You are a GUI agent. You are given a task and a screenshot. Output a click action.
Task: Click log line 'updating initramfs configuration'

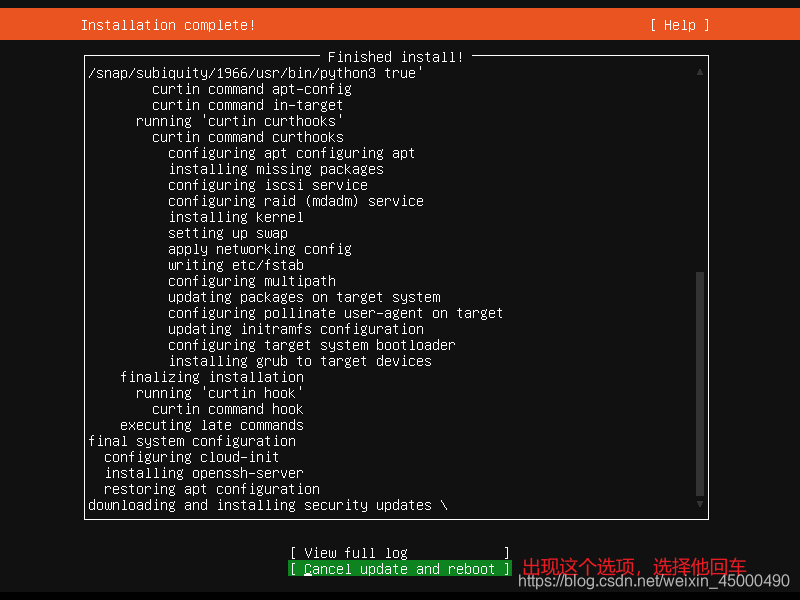click(296, 329)
